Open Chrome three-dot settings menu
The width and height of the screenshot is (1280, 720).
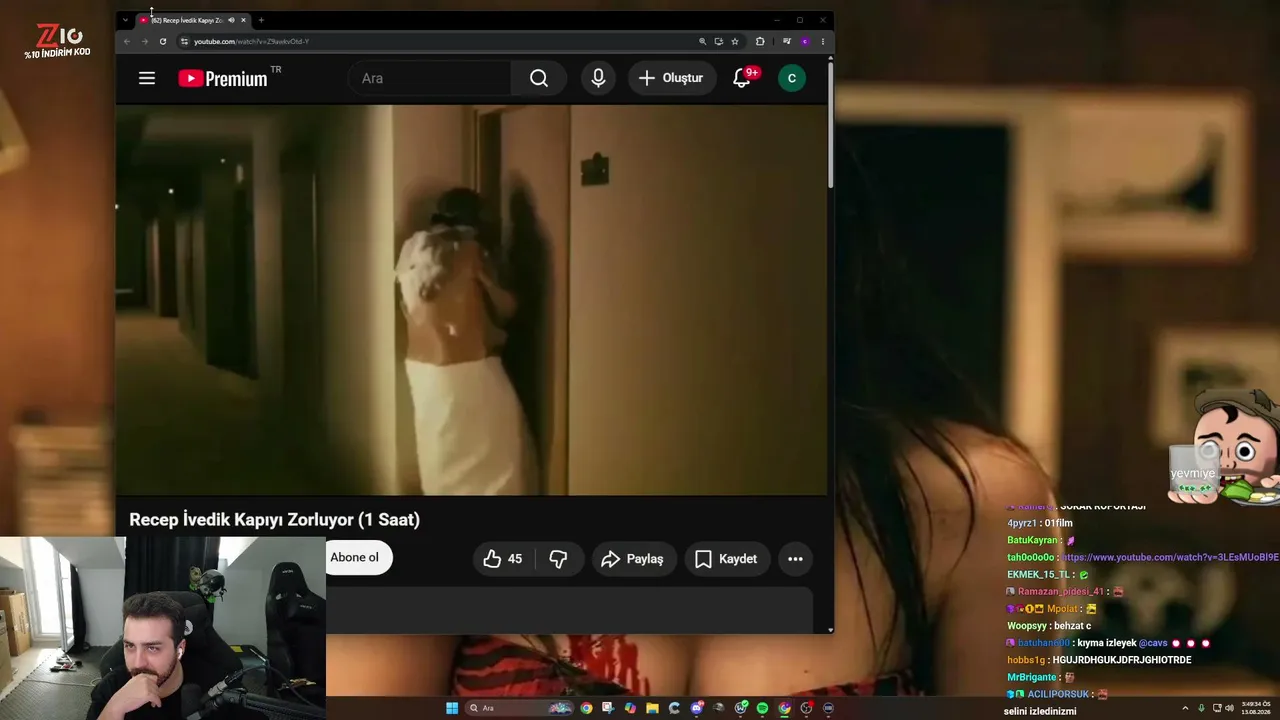point(823,41)
